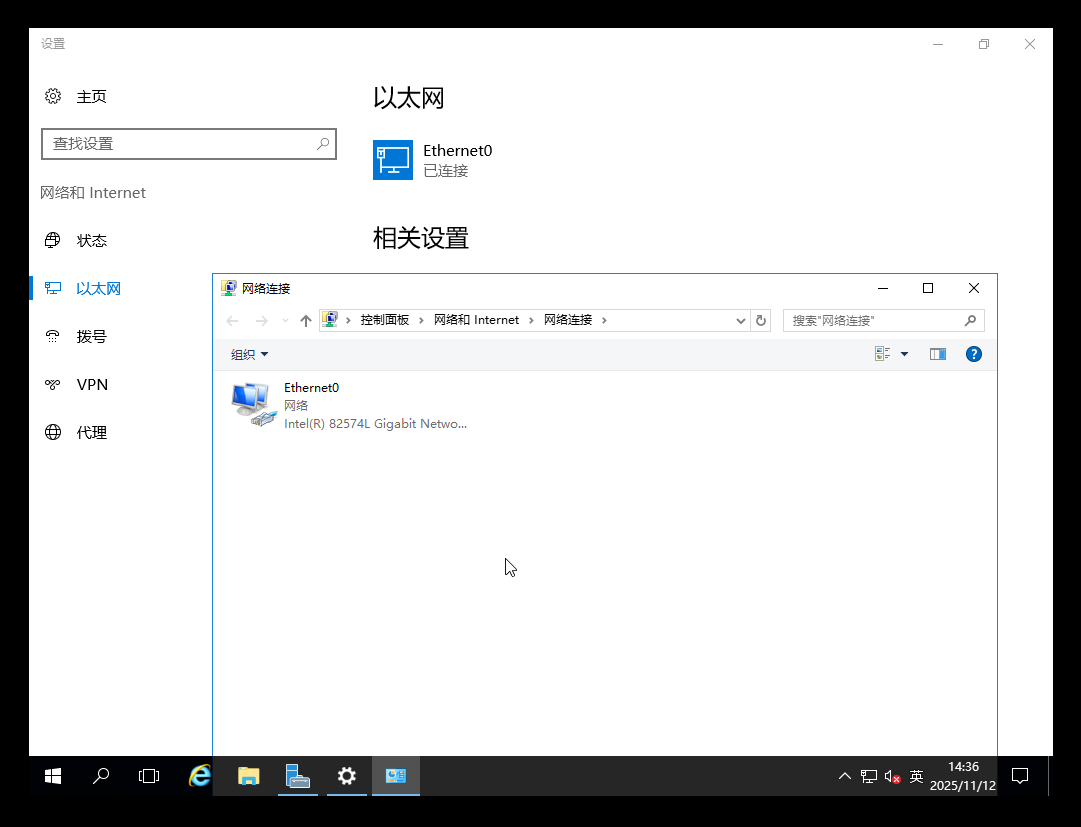Open help with blue question mark
The image size is (1081, 827).
tap(973, 354)
